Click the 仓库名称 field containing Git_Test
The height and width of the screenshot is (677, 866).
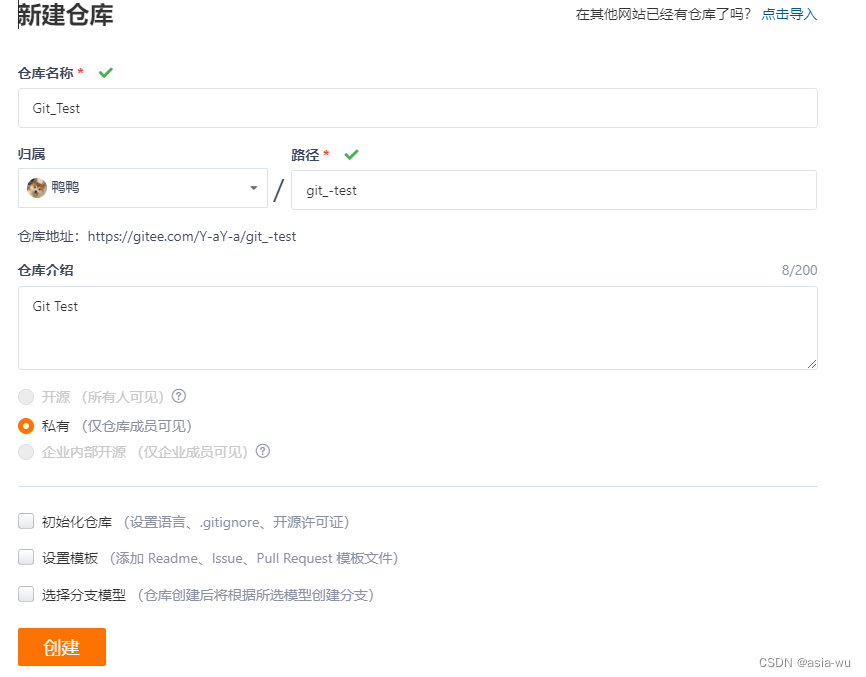pos(418,108)
